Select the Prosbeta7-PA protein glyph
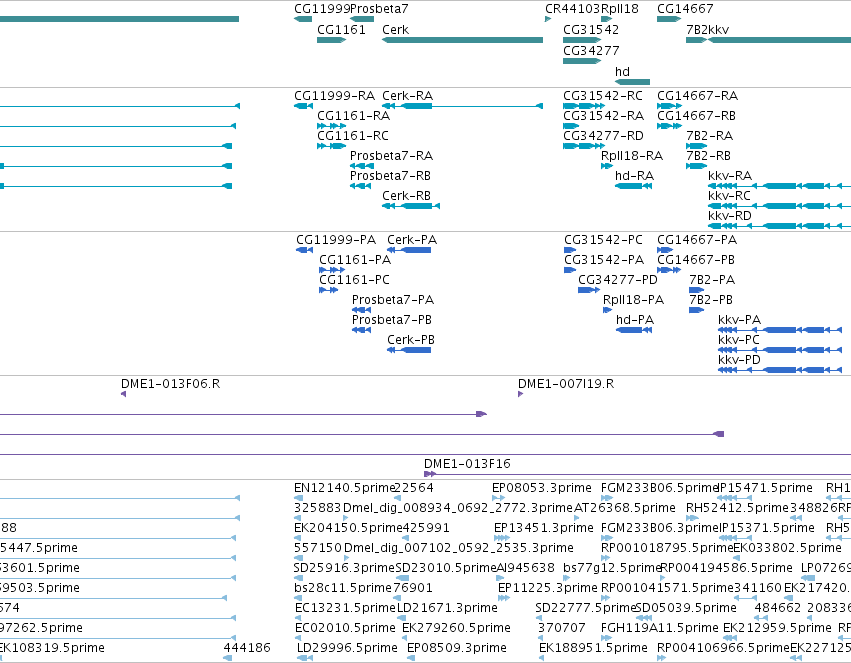The image size is (851, 663). pos(361,310)
